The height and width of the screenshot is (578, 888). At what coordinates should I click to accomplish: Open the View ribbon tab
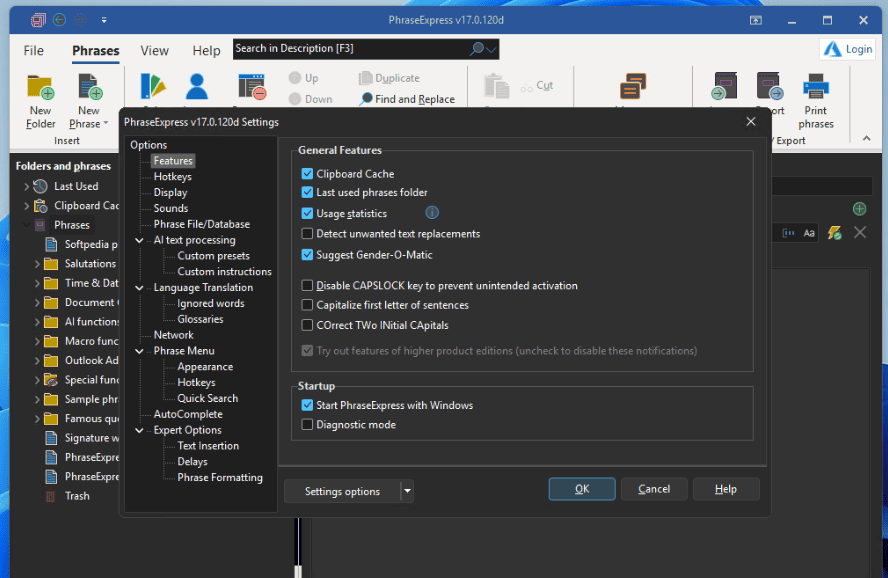coord(155,51)
